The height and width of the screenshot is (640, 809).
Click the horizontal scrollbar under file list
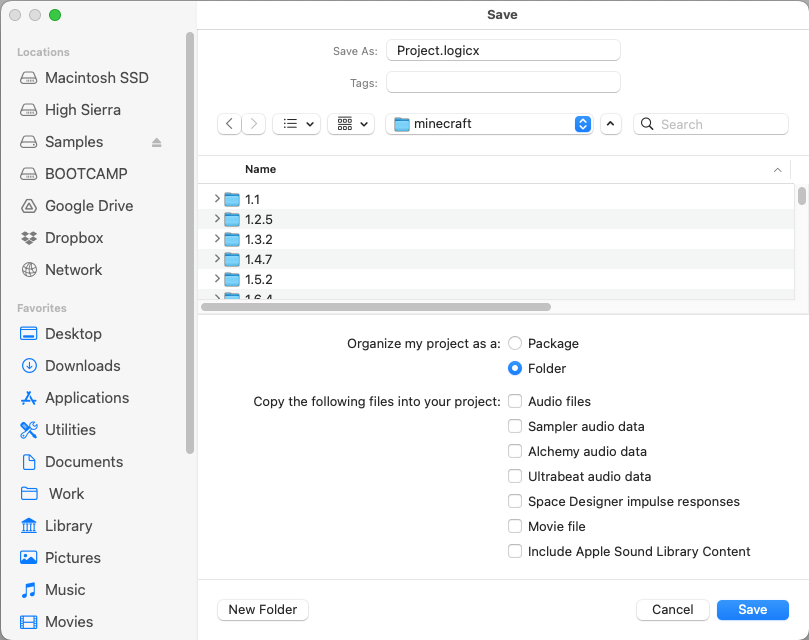tap(376, 307)
